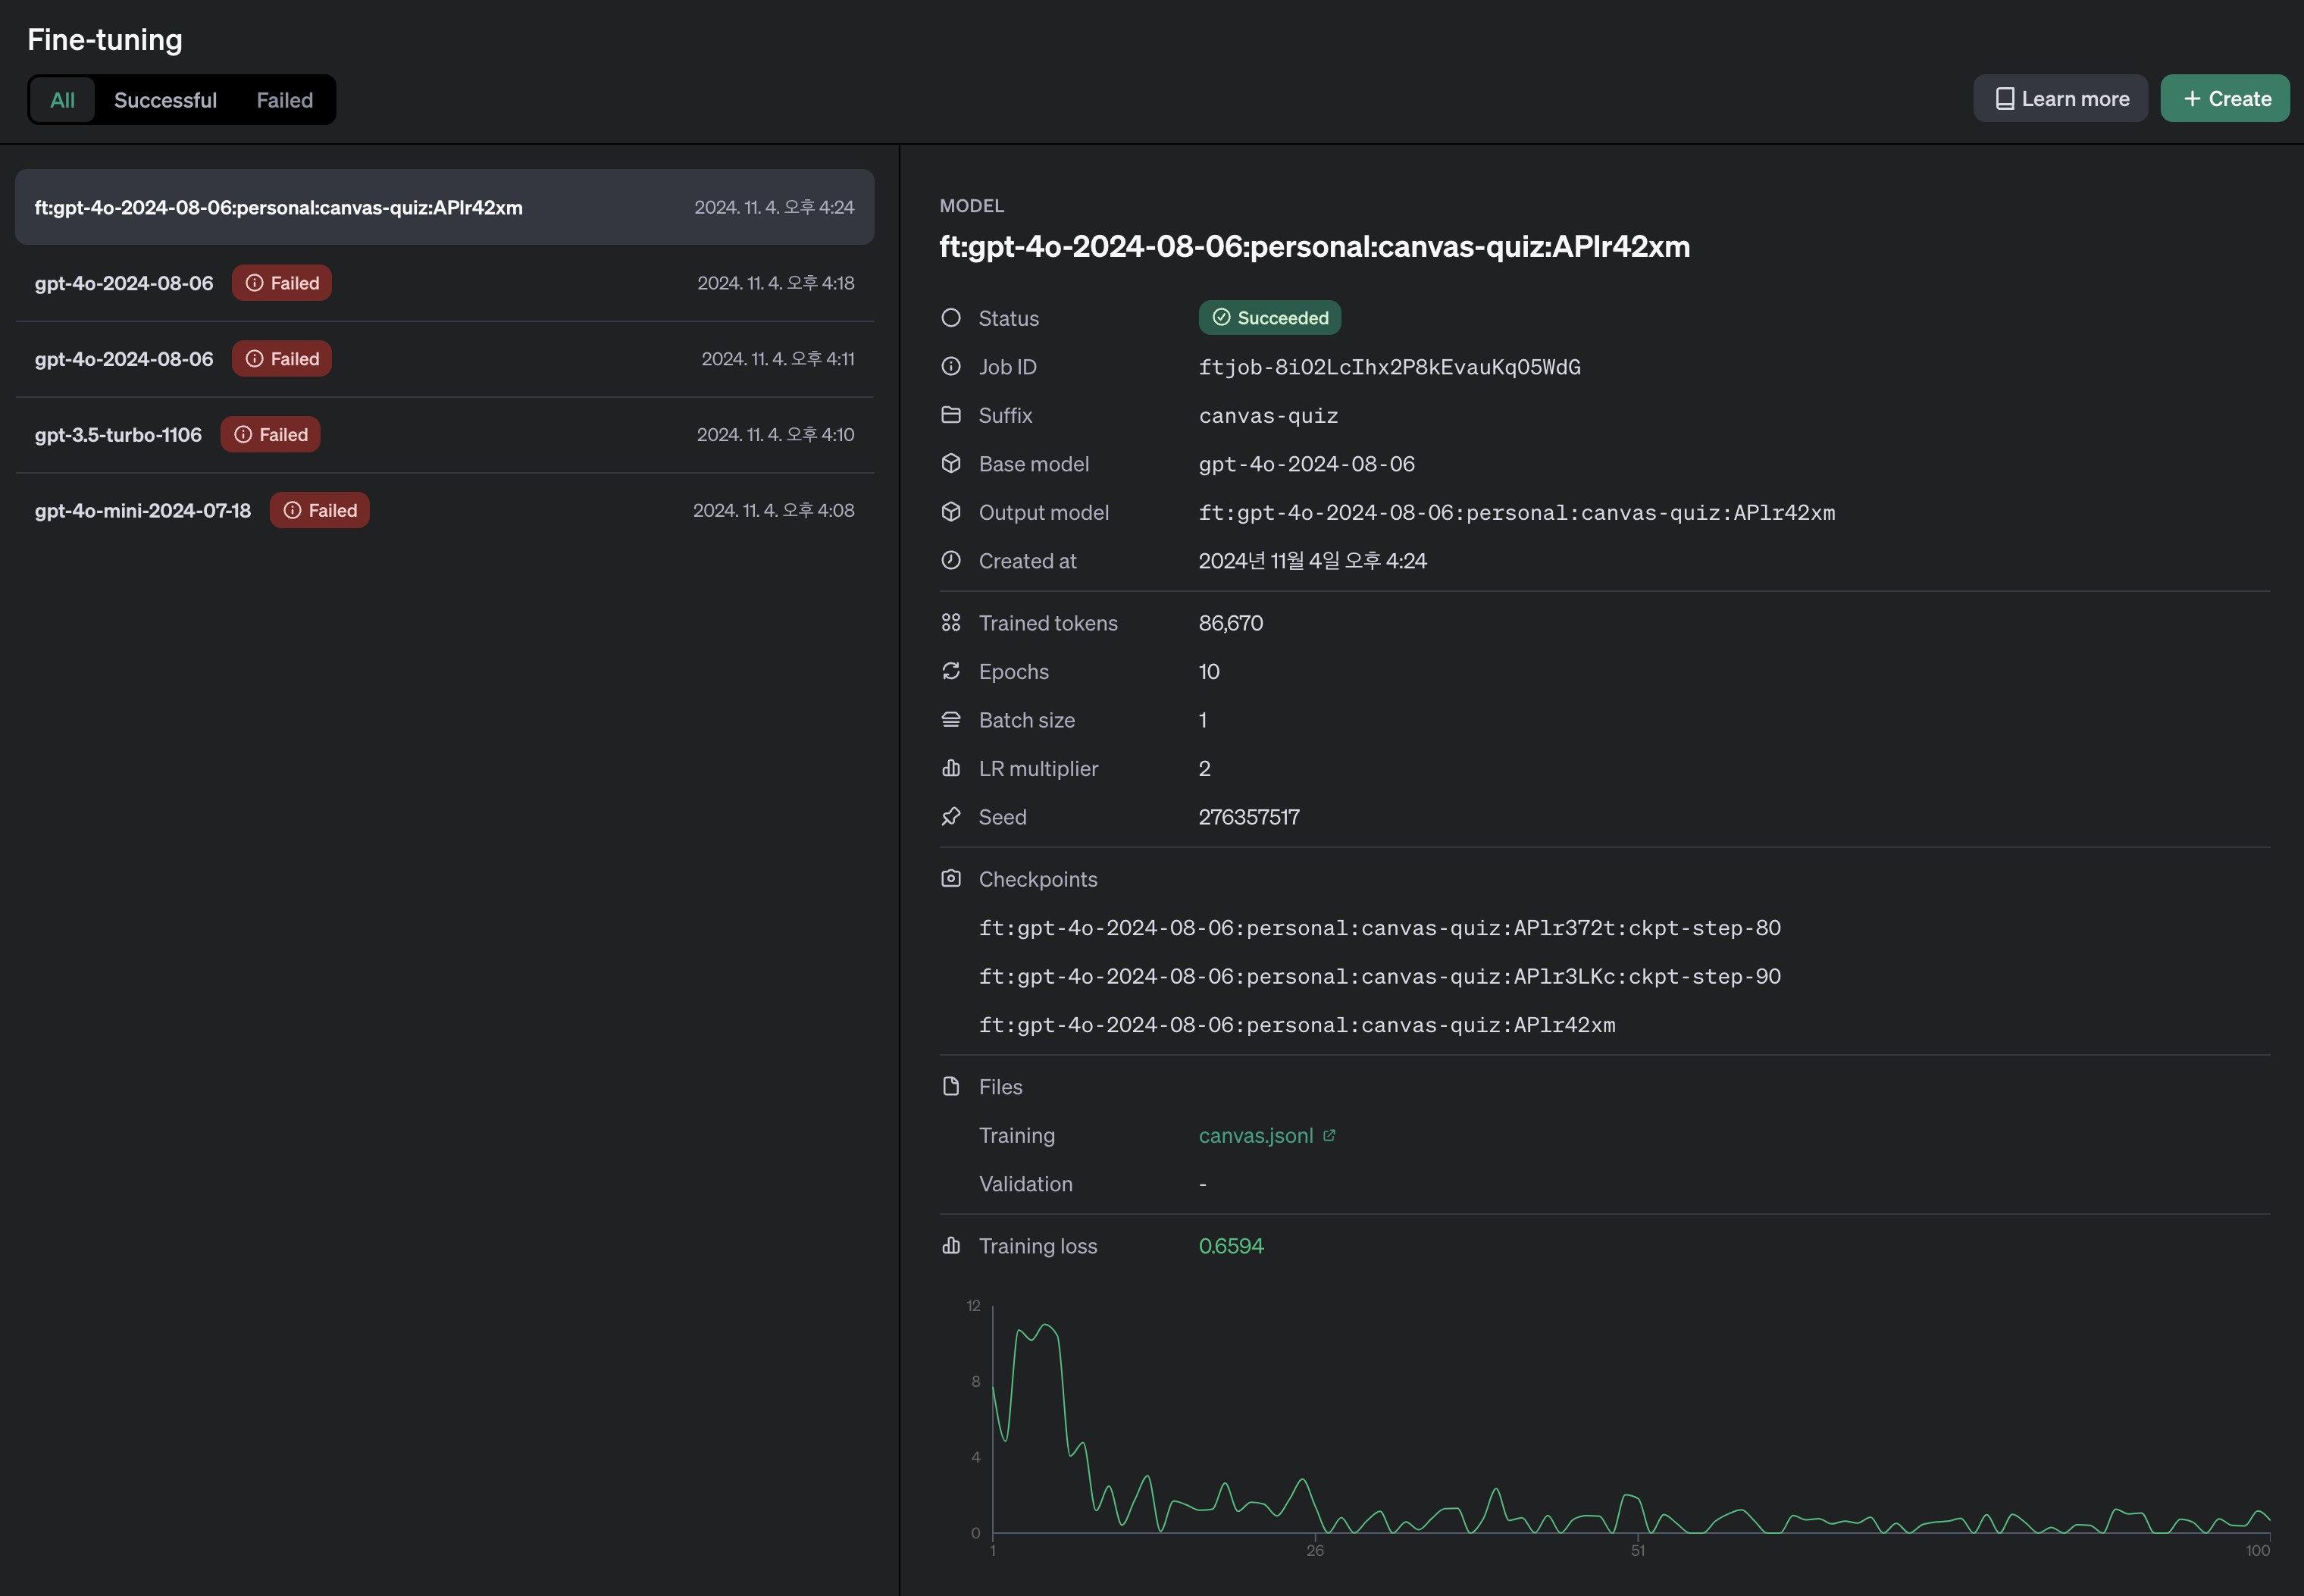The height and width of the screenshot is (1596, 2304).
Task: Click the Training loss chart icon
Action: click(x=951, y=1245)
